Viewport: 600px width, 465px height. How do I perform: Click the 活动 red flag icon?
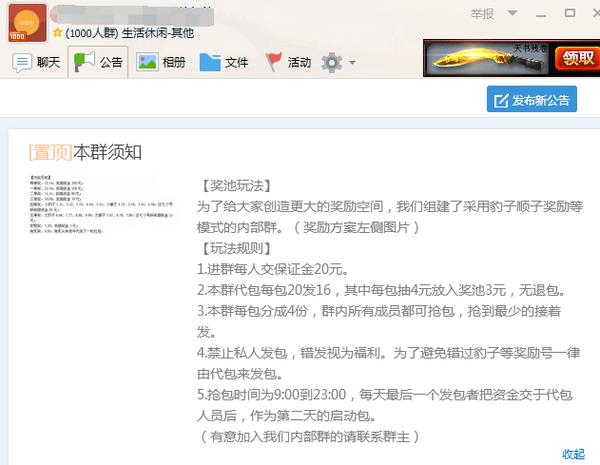click(273, 62)
